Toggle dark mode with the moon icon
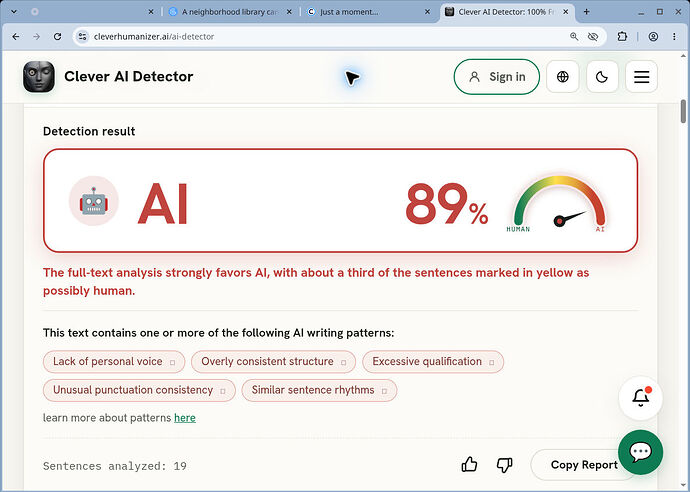The width and height of the screenshot is (690, 492). click(602, 77)
